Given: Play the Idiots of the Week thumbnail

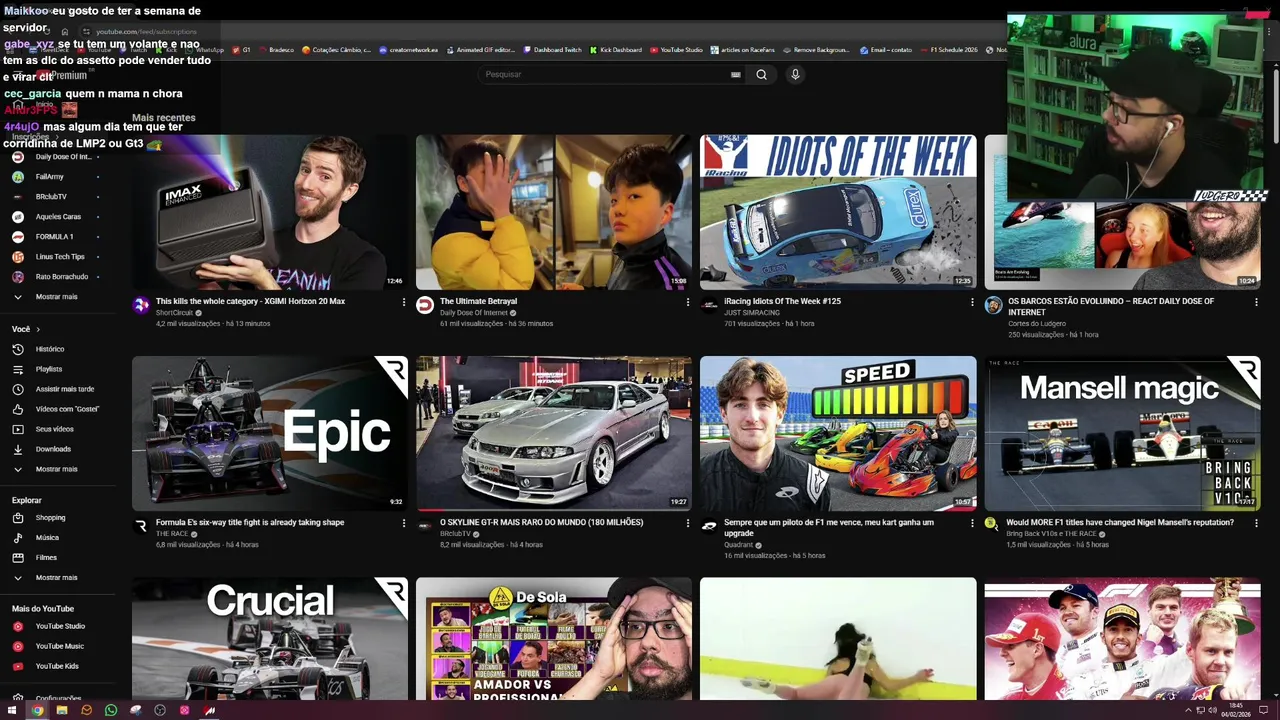Looking at the screenshot, I should point(838,212).
